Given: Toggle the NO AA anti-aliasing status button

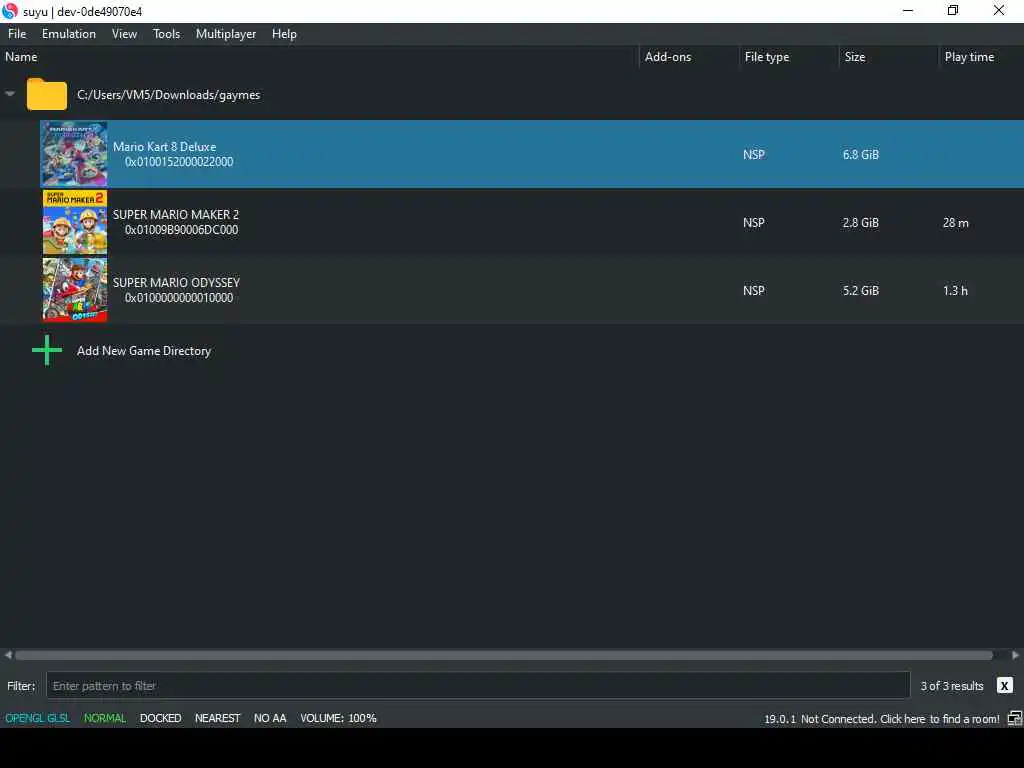Looking at the screenshot, I should 270,718.
